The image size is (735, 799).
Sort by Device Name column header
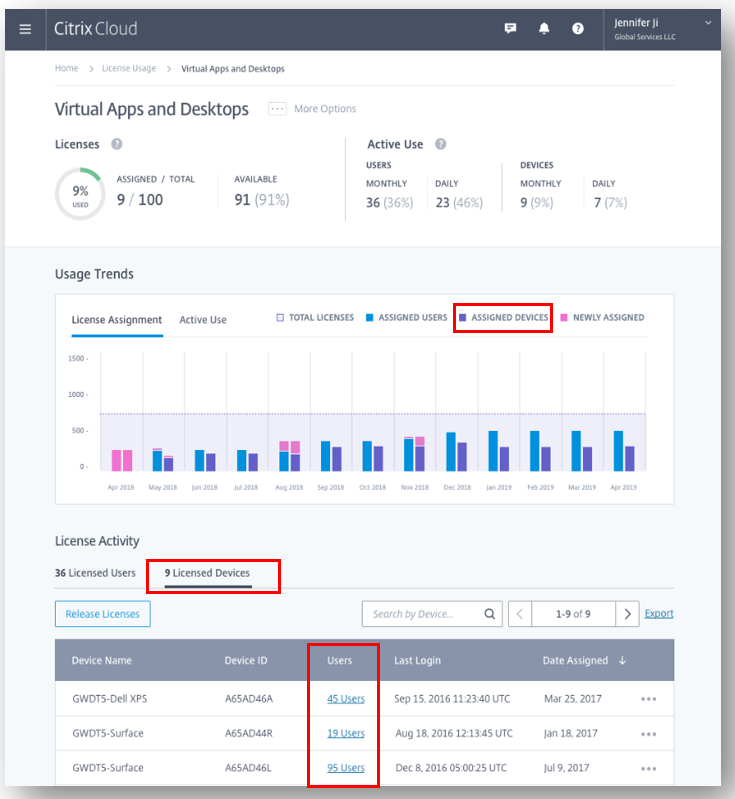pyautogui.click(x=101, y=660)
